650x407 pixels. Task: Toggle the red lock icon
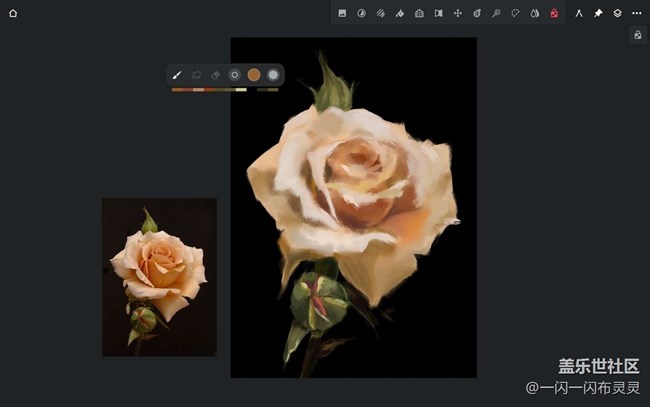click(x=554, y=13)
